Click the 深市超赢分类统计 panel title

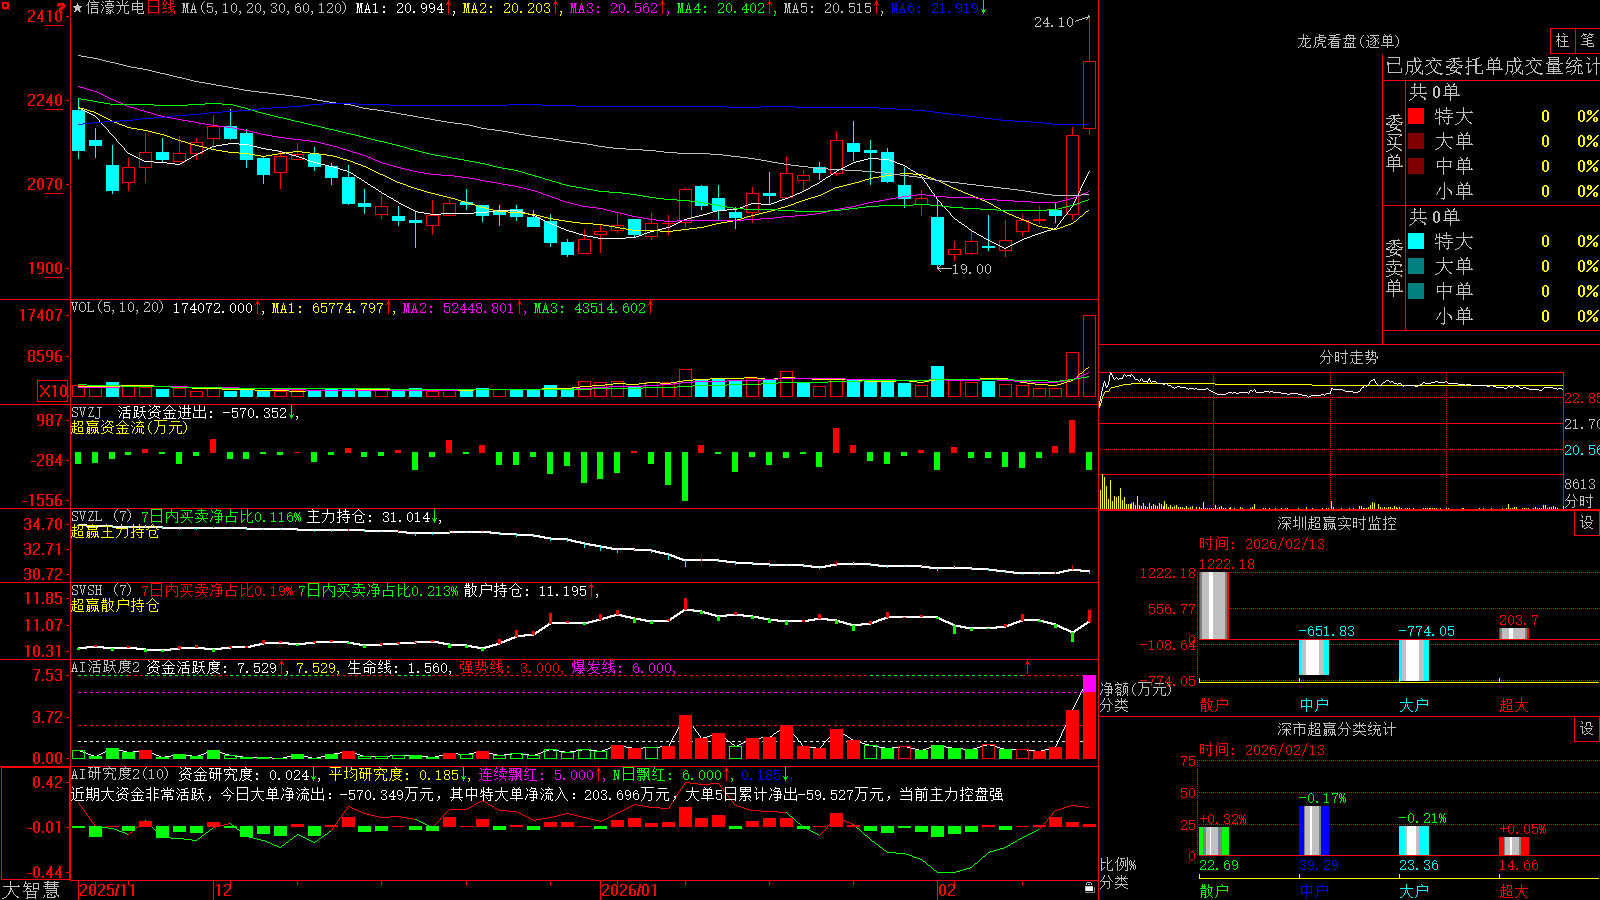click(1337, 729)
